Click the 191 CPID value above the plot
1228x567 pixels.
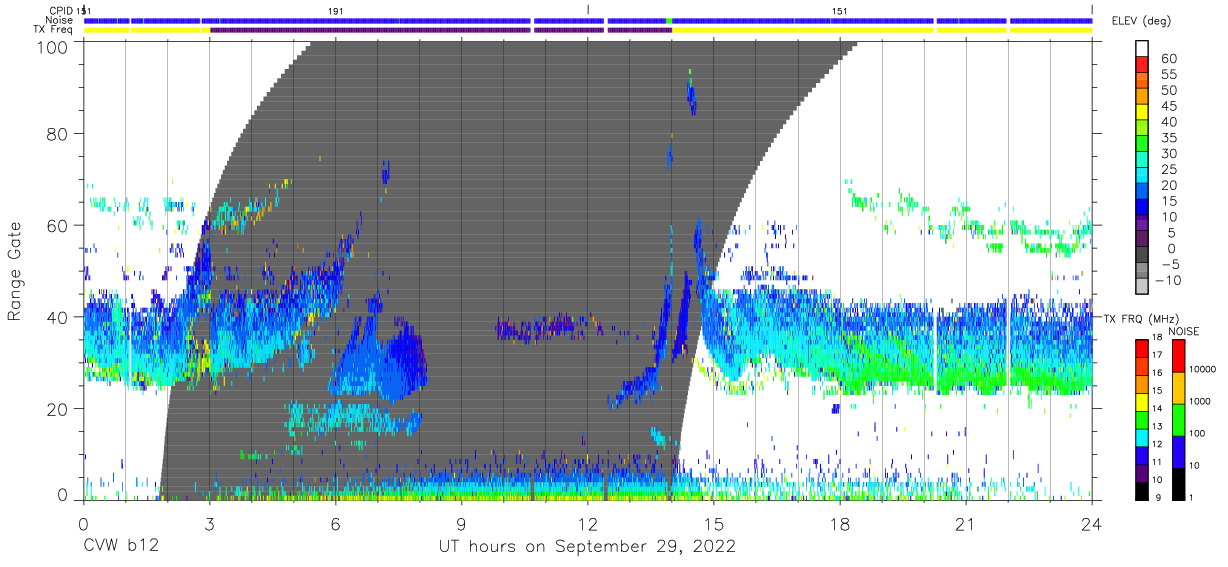click(x=336, y=10)
